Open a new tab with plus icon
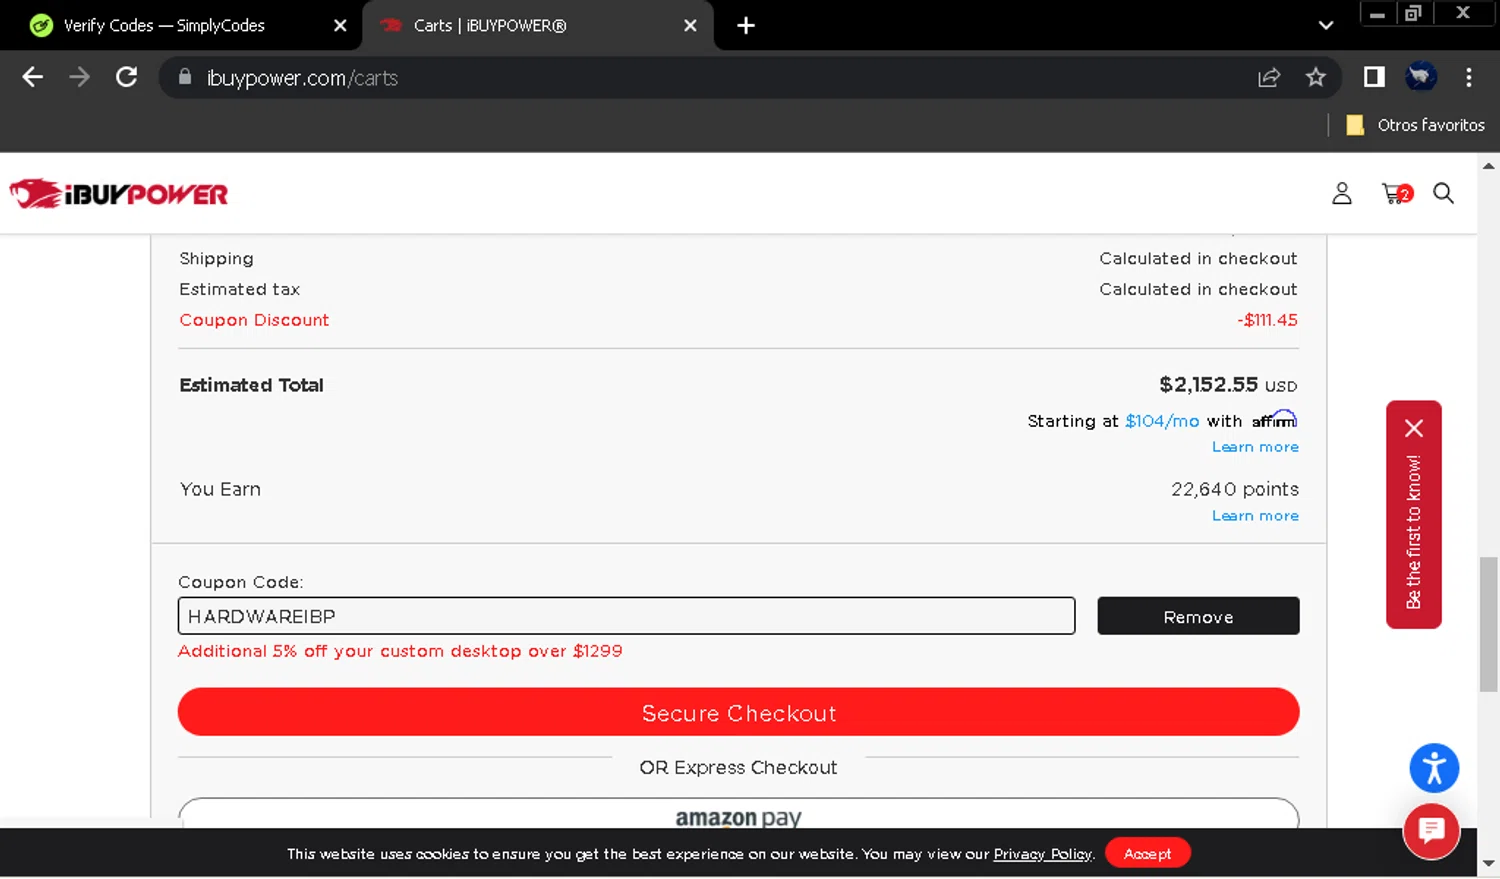Viewport: 1500px width, 879px height. click(x=746, y=25)
